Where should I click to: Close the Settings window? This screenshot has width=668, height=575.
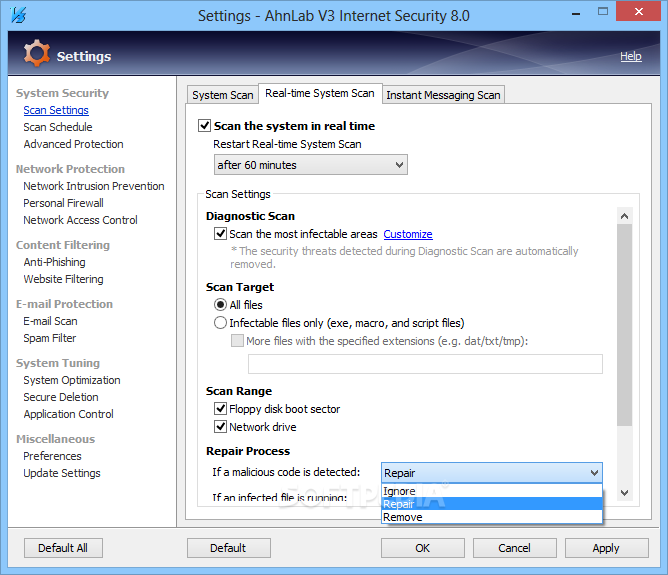(639, 12)
